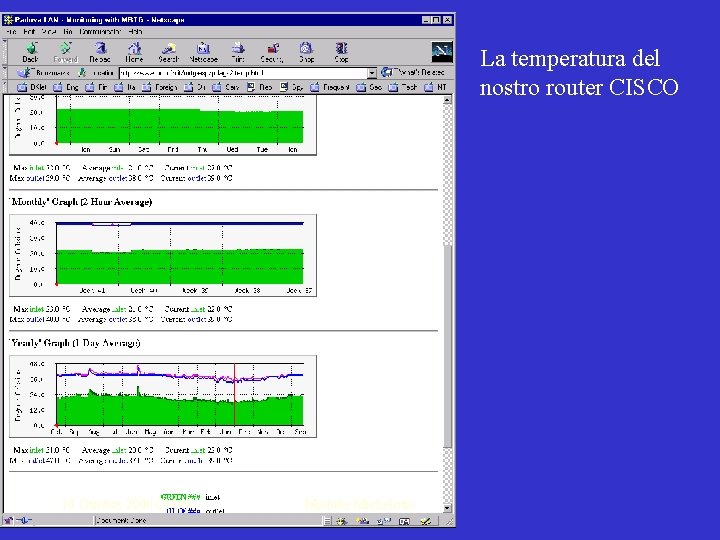This screenshot has height=540, width=720.
Task: Click the vertical scrollbar down arrow
Action: [447, 508]
